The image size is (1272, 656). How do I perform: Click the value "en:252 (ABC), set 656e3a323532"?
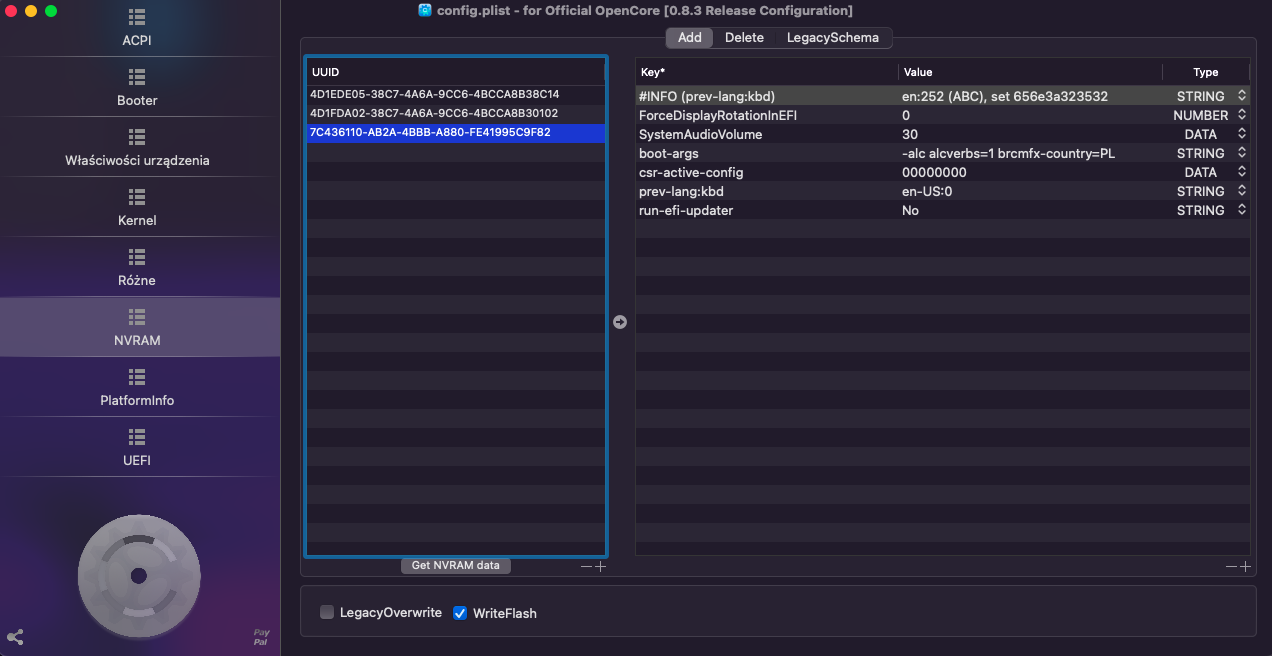pos(1005,96)
